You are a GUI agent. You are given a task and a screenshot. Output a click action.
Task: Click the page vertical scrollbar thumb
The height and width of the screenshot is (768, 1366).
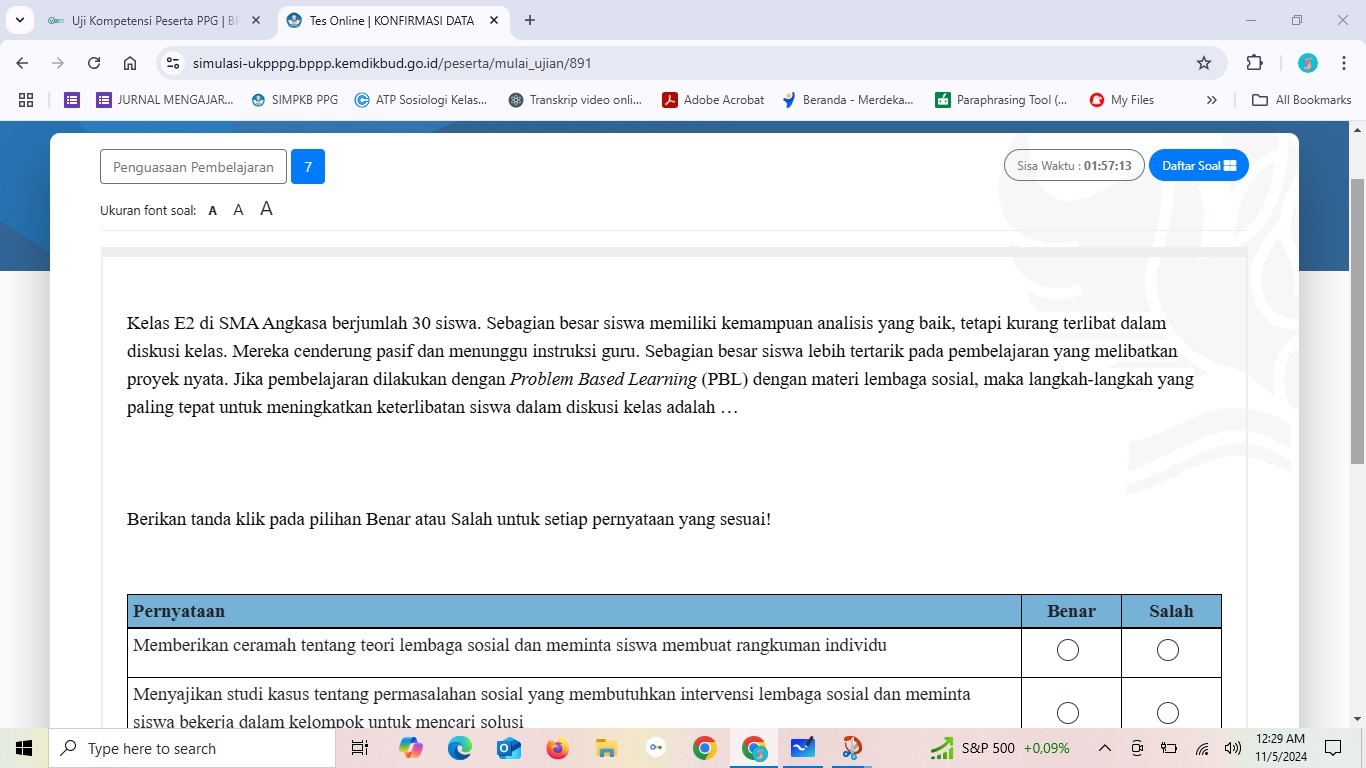coord(1357,320)
